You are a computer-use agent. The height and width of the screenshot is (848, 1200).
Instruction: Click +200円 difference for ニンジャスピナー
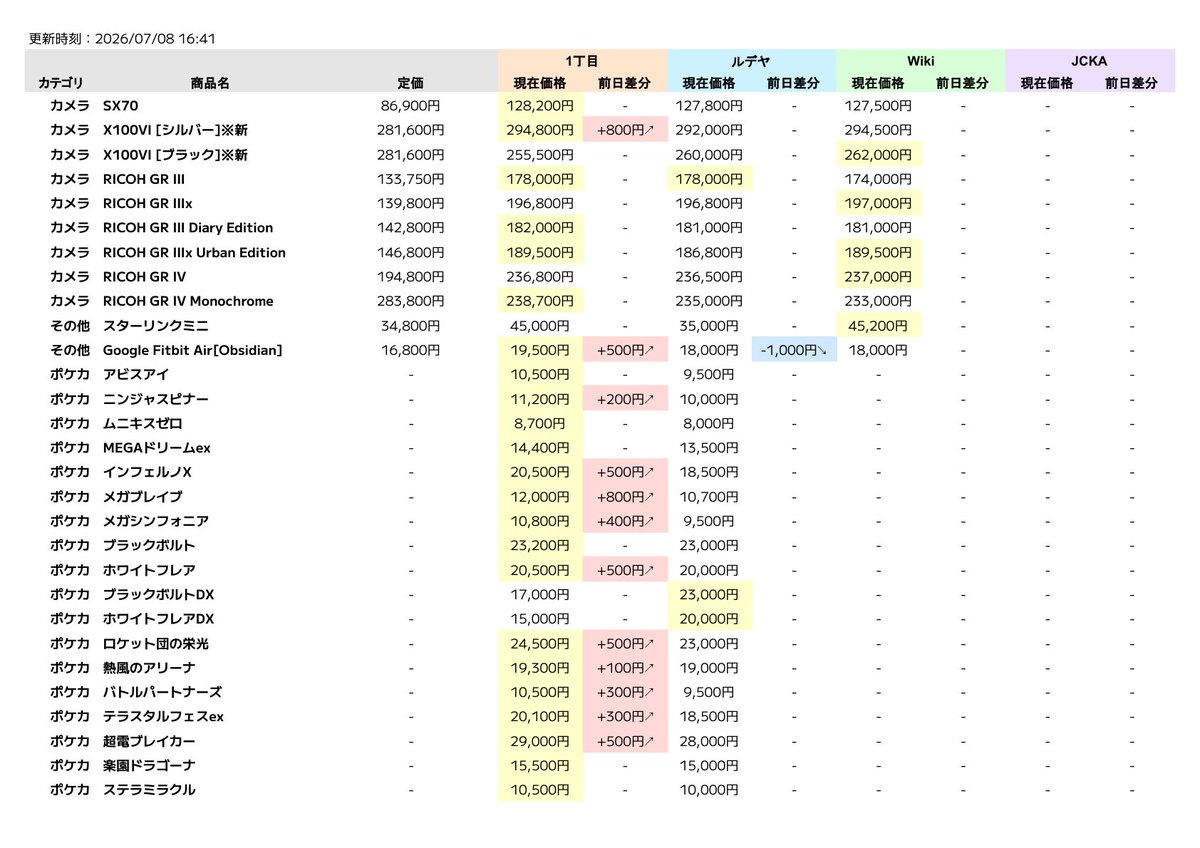click(625, 399)
